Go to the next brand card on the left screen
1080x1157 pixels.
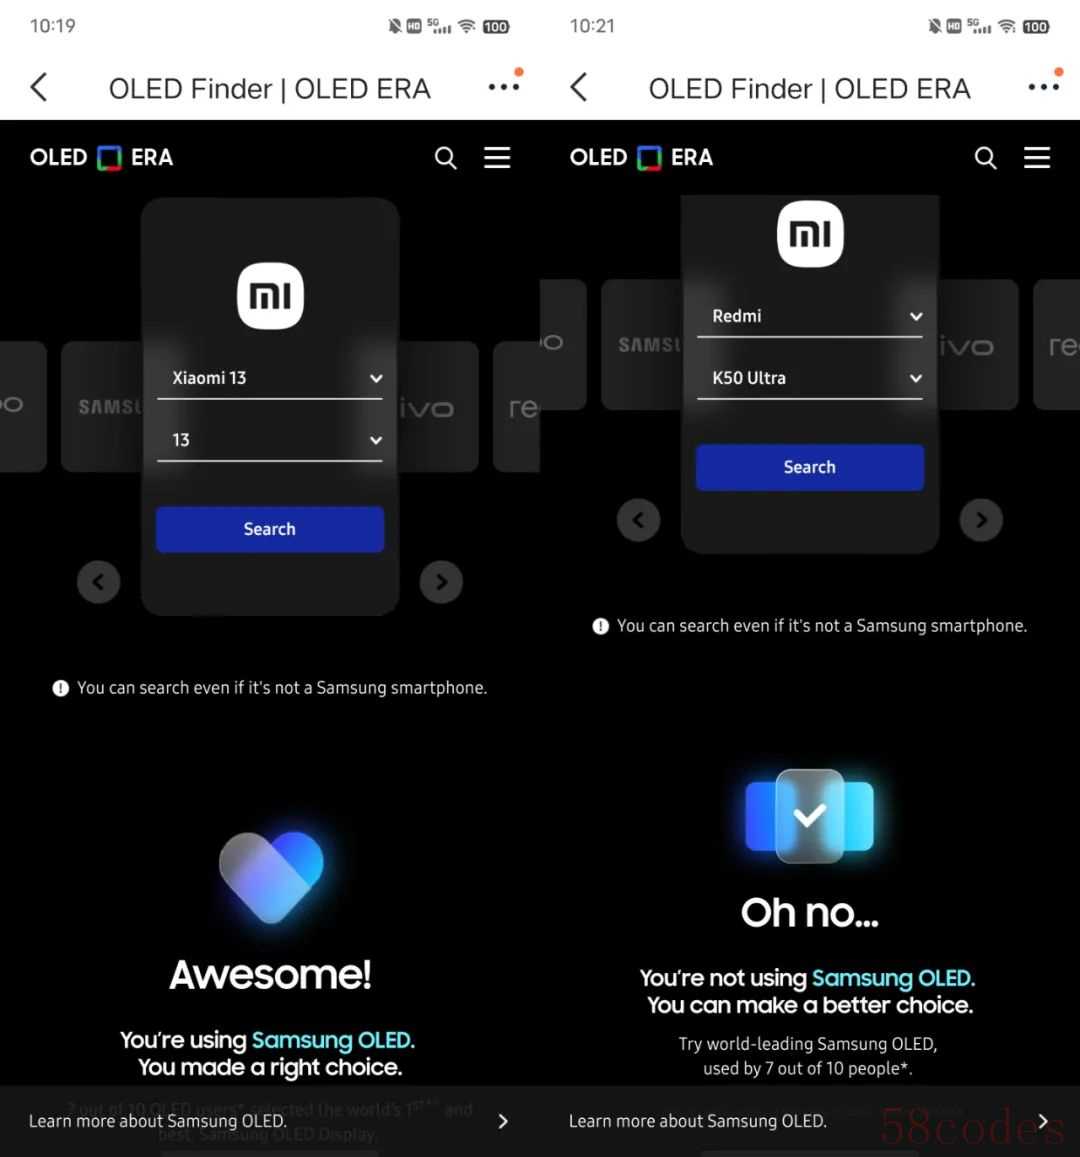[x=441, y=582]
